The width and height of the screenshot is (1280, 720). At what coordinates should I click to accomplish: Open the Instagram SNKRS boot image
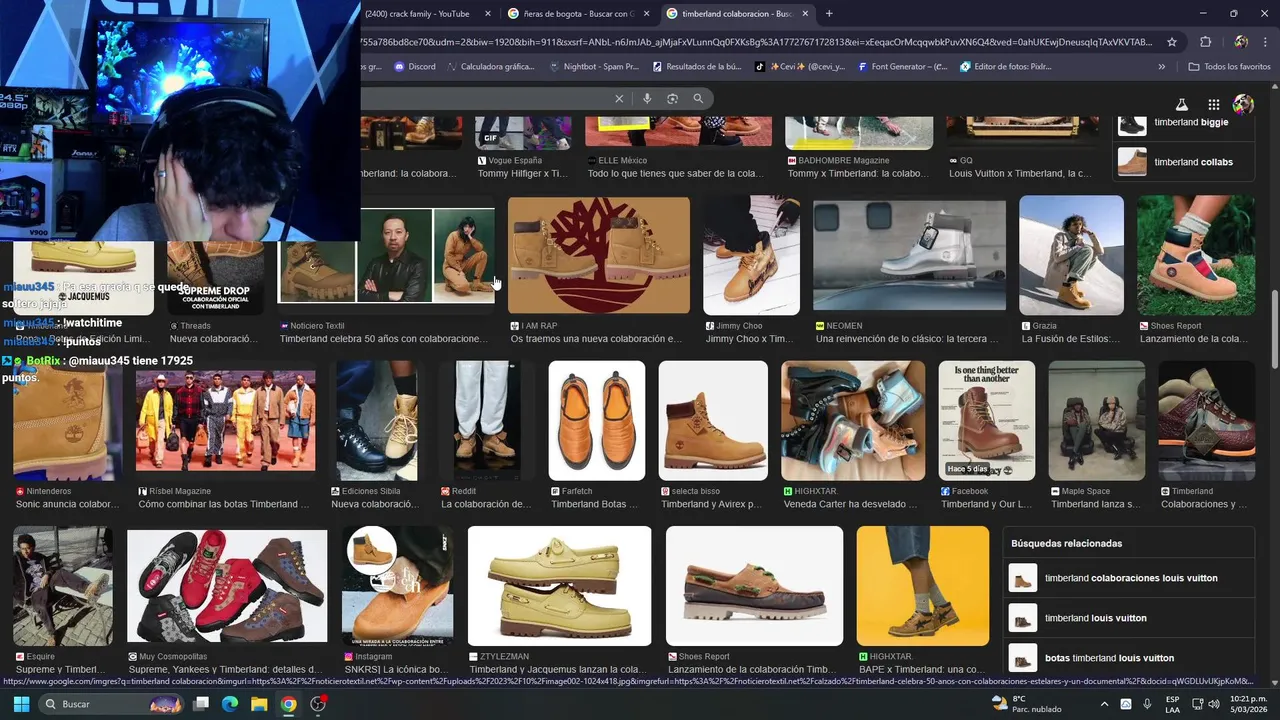click(x=398, y=586)
